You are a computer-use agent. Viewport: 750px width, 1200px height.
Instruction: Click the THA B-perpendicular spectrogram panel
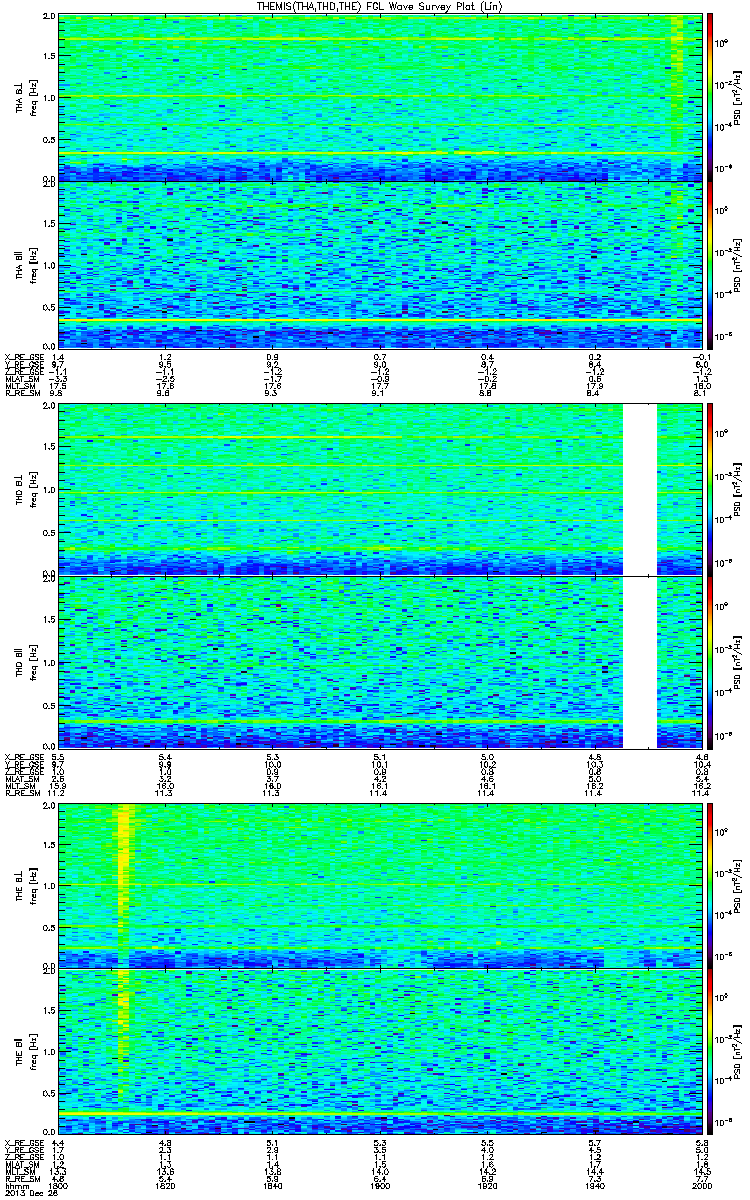pos(380,97)
